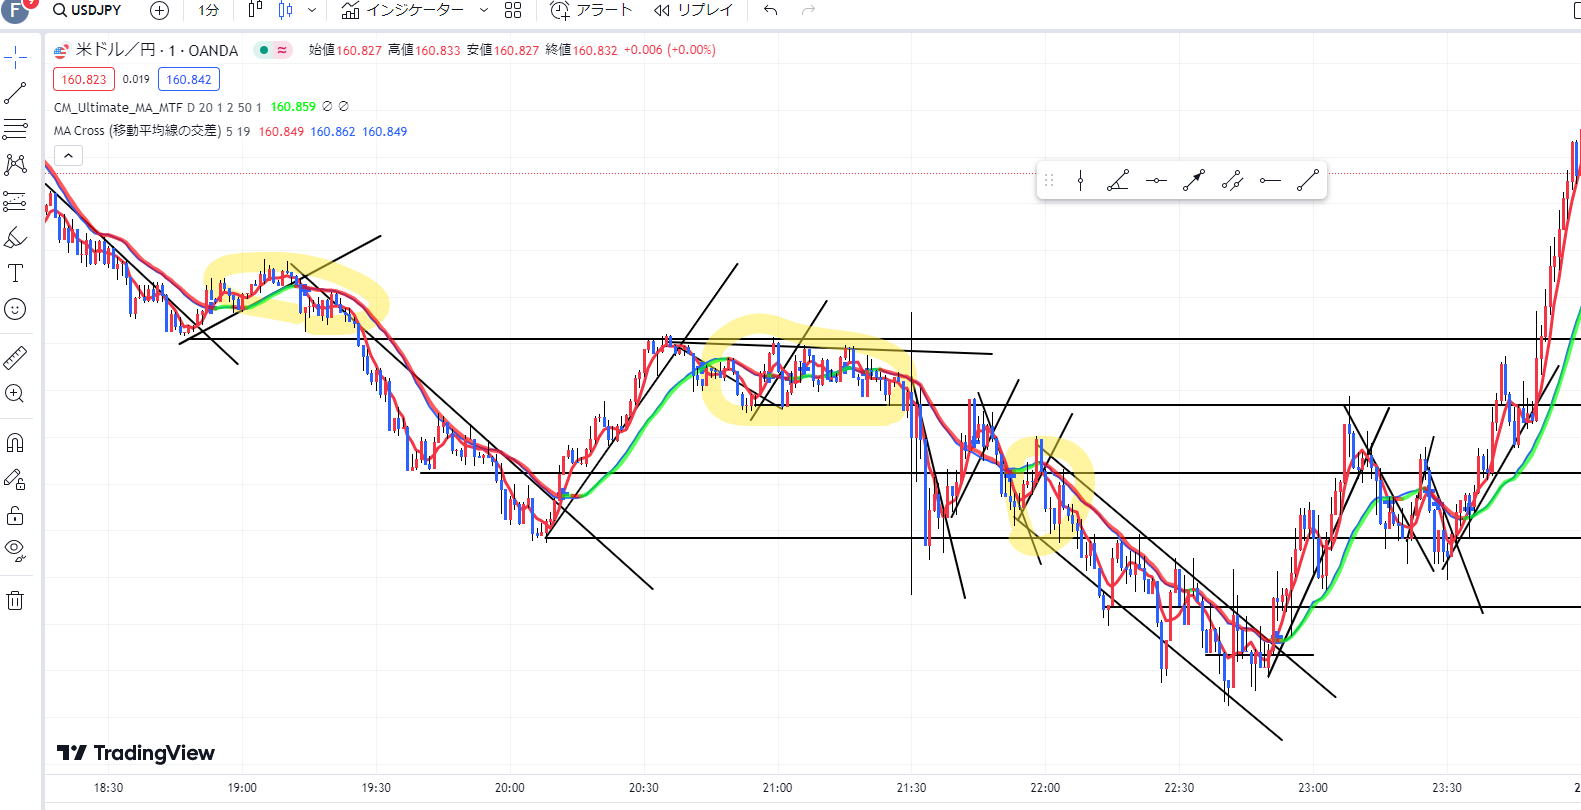Pick the trend angle drawing tool

(x=1118, y=181)
